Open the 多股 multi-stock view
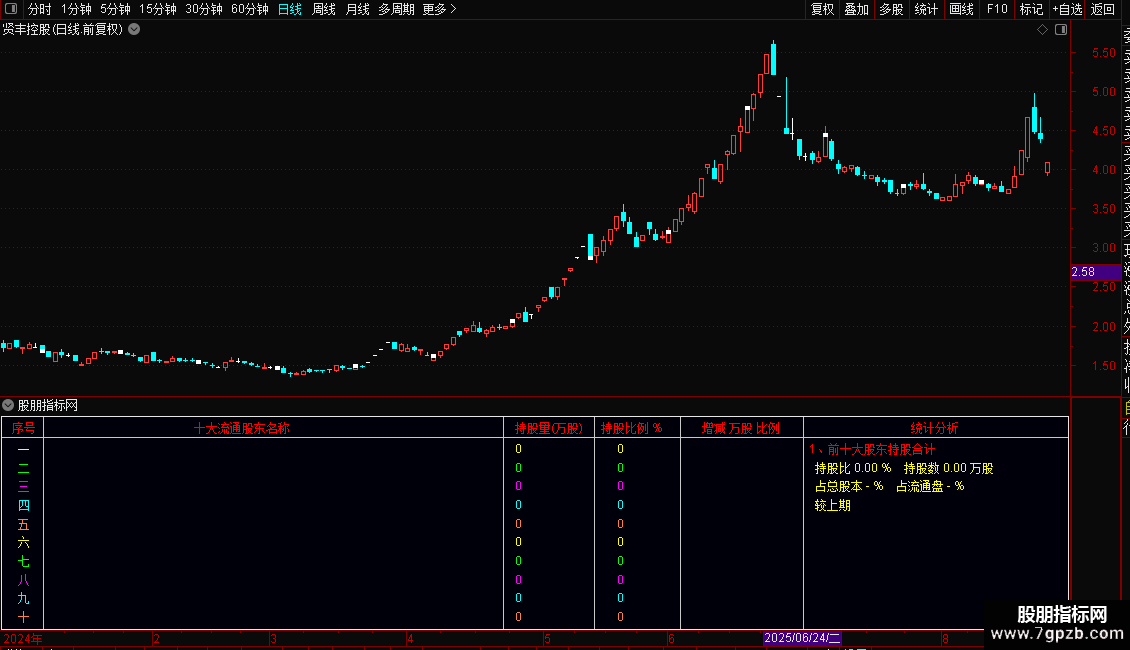 tap(891, 9)
